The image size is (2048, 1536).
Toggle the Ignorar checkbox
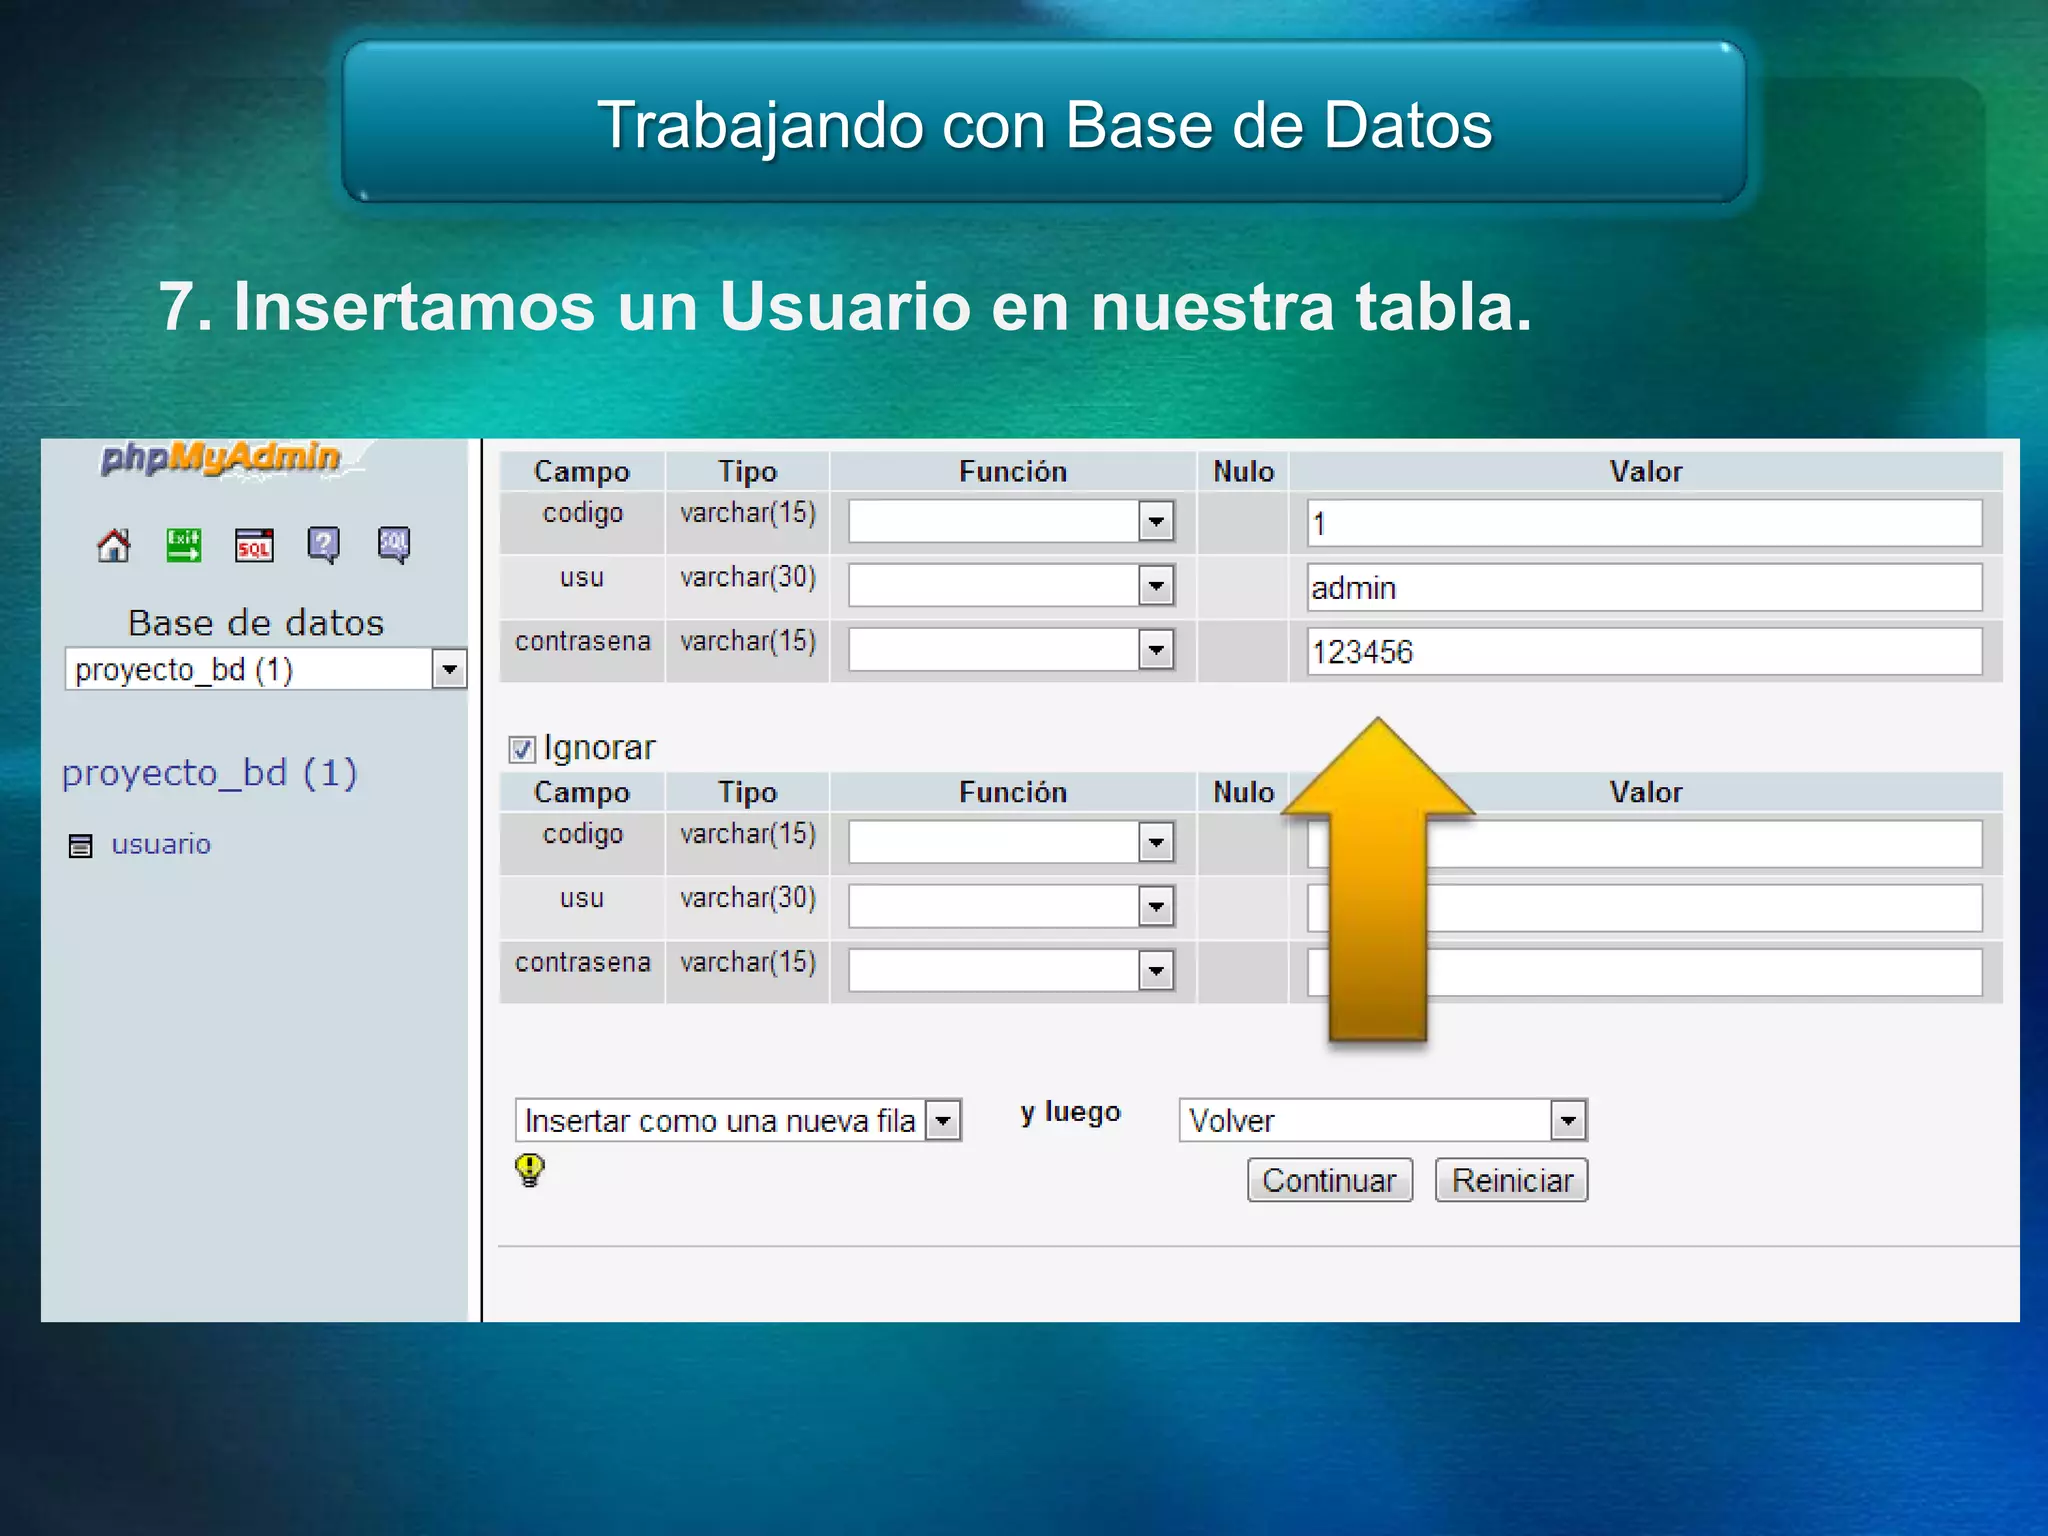point(522,749)
